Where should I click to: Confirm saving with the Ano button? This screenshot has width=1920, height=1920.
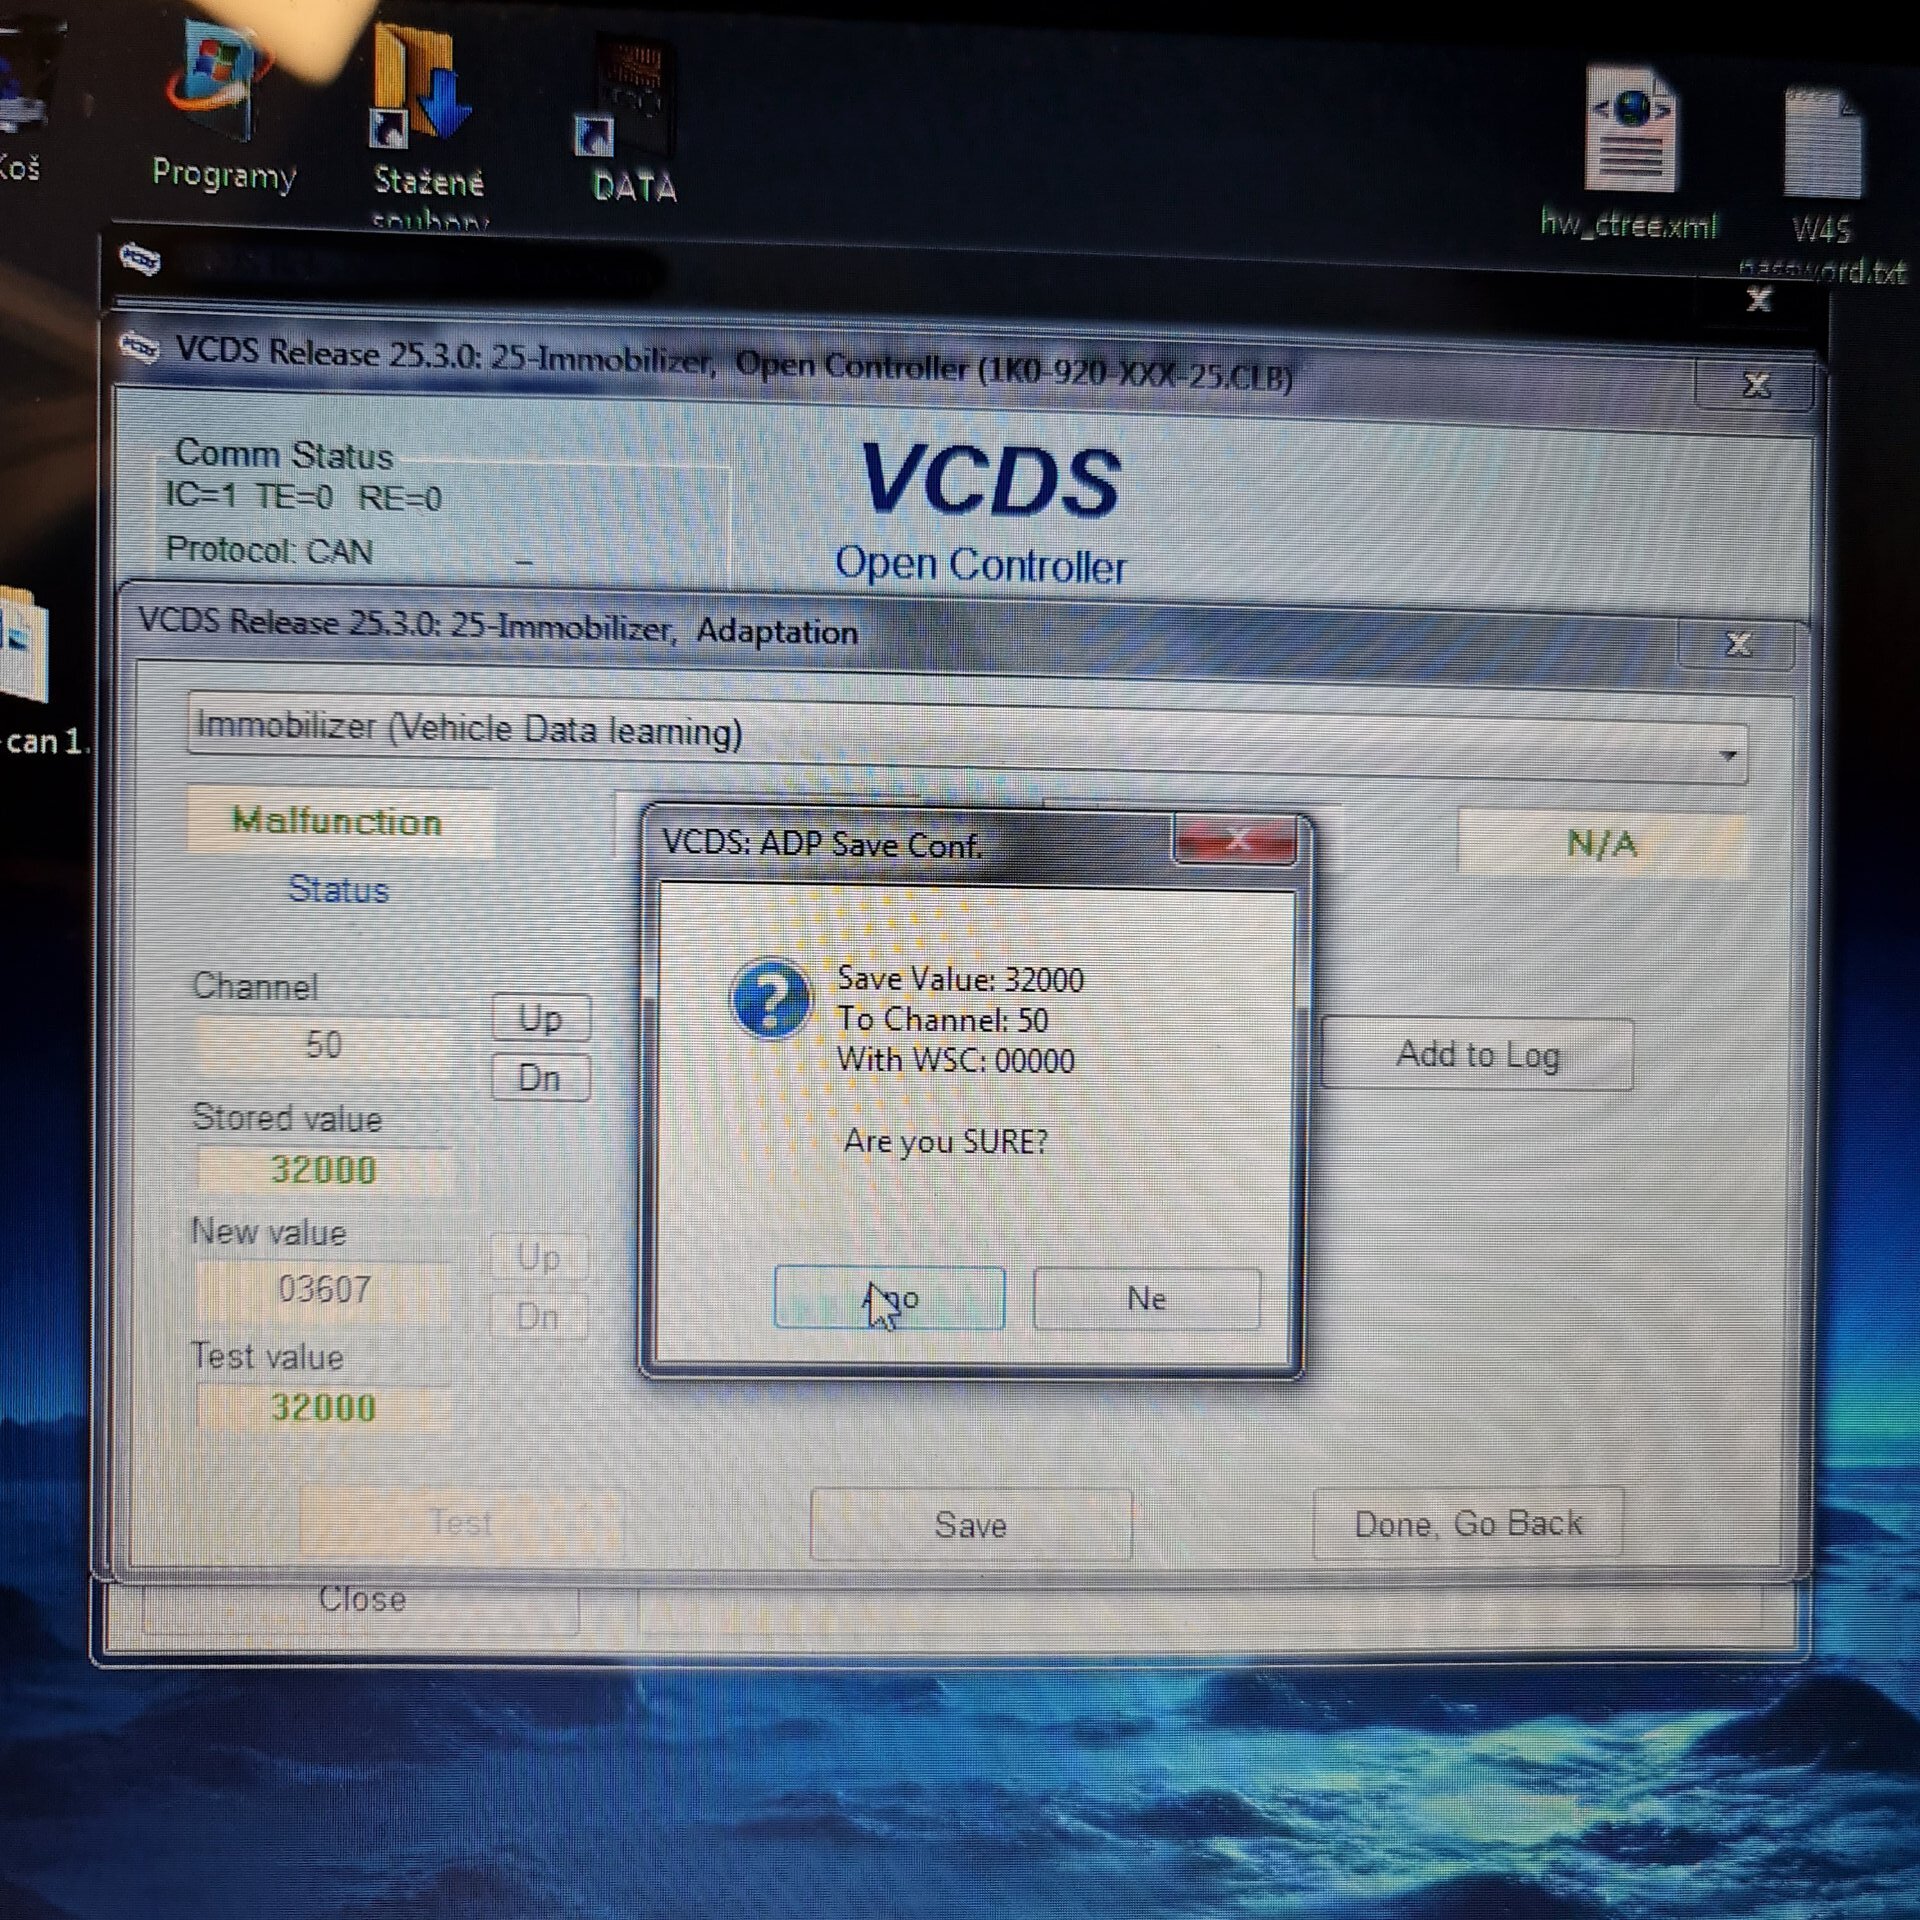tap(889, 1298)
